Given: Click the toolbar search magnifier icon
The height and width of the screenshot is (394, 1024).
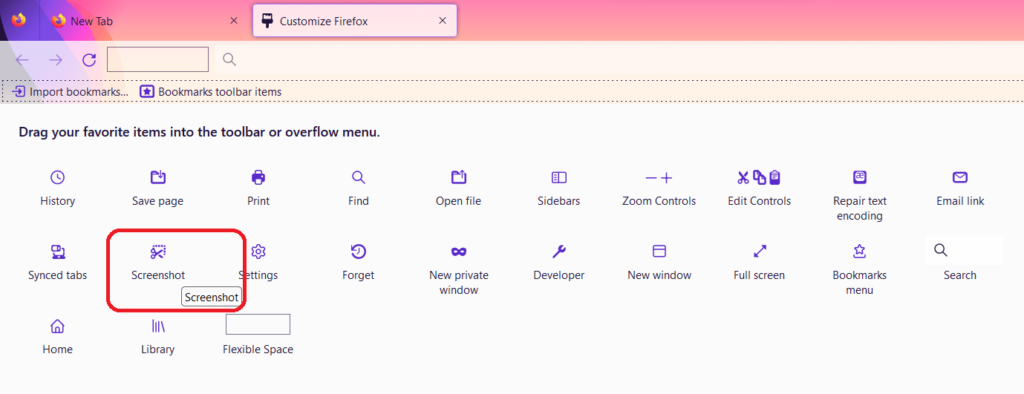Looking at the screenshot, I should (229, 59).
